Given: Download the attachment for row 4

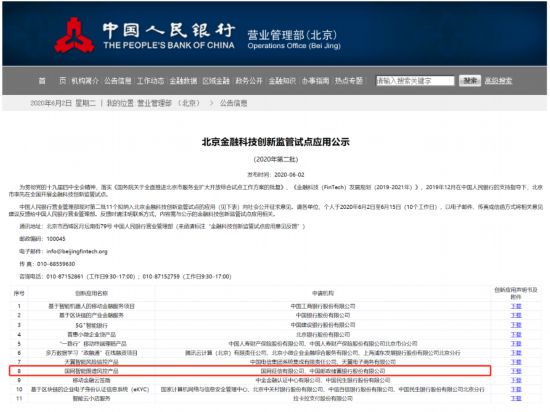Looking at the screenshot, I should pyautogui.click(x=516, y=335).
